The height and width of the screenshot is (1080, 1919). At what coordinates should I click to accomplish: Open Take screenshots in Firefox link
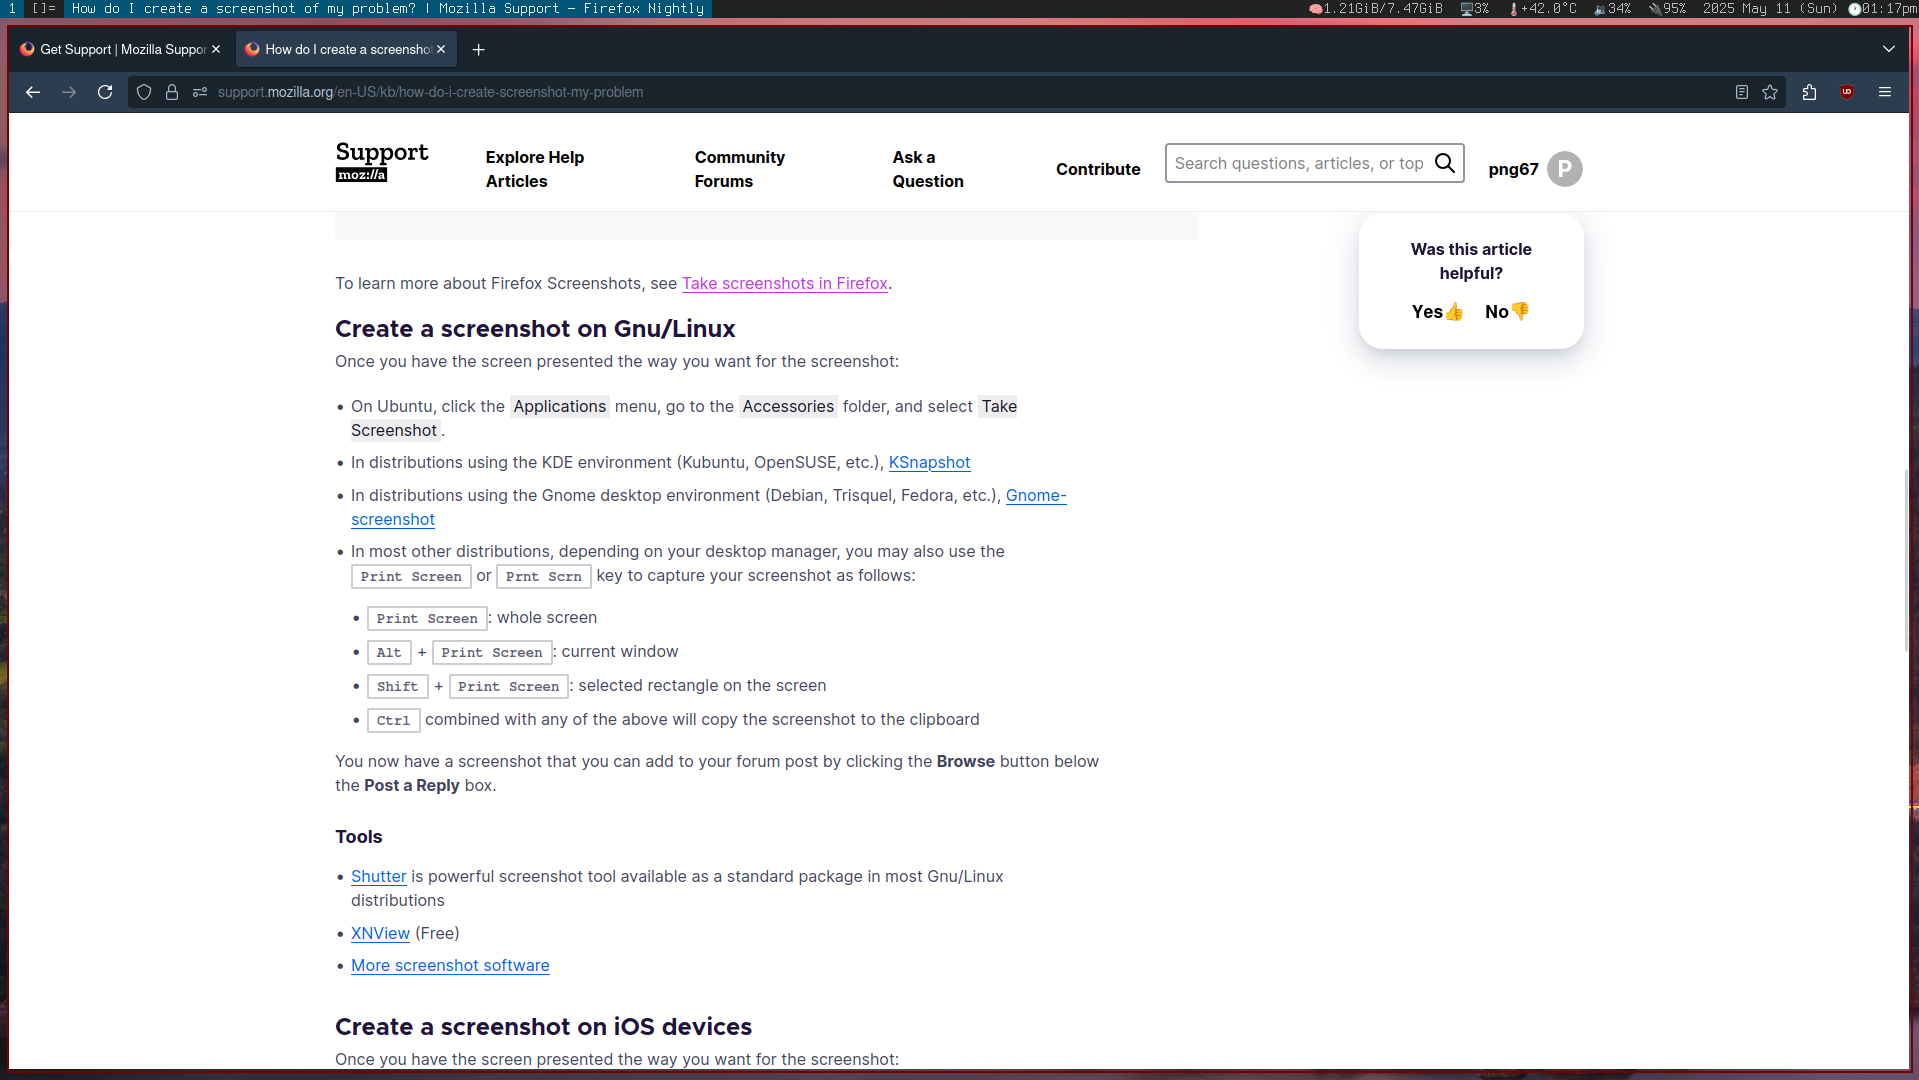[x=785, y=284]
